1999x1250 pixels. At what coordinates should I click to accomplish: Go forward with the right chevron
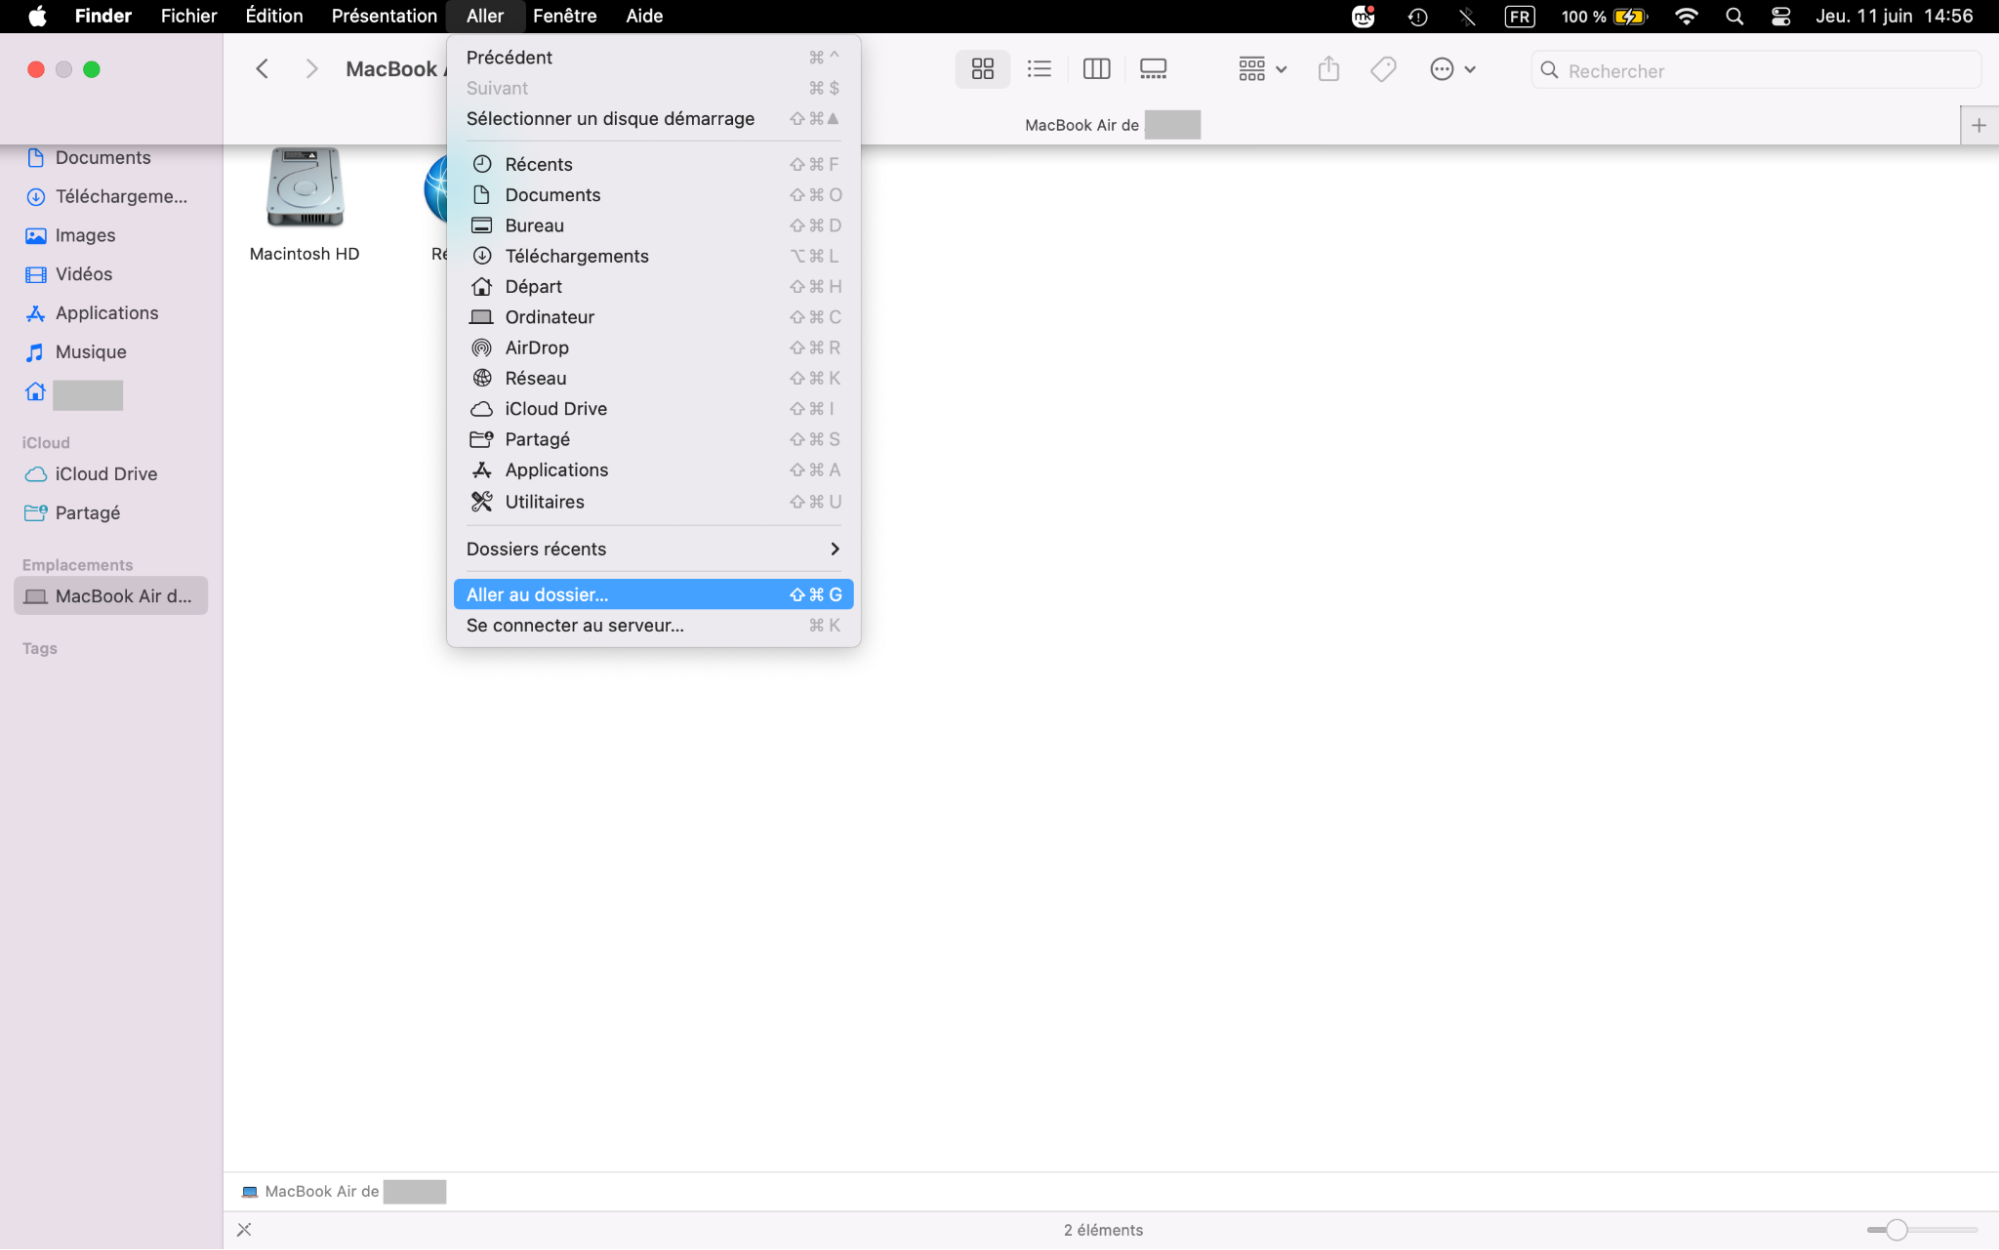pyautogui.click(x=312, y=69)
